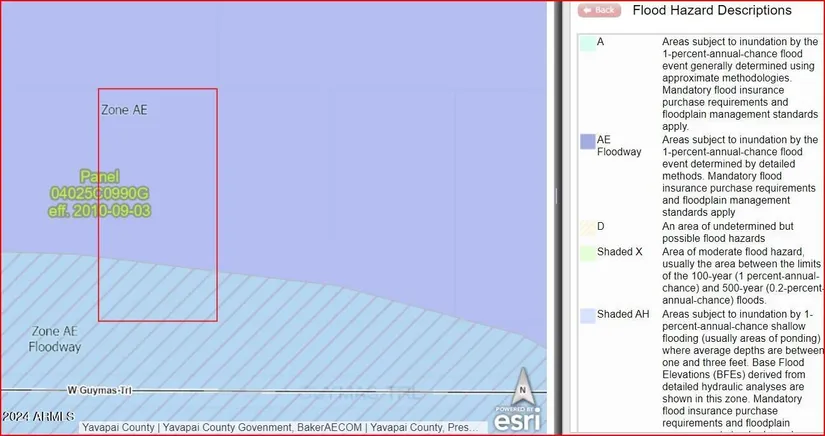Click the Zone AE map label
825x436 pixels.
pos(124,110)
